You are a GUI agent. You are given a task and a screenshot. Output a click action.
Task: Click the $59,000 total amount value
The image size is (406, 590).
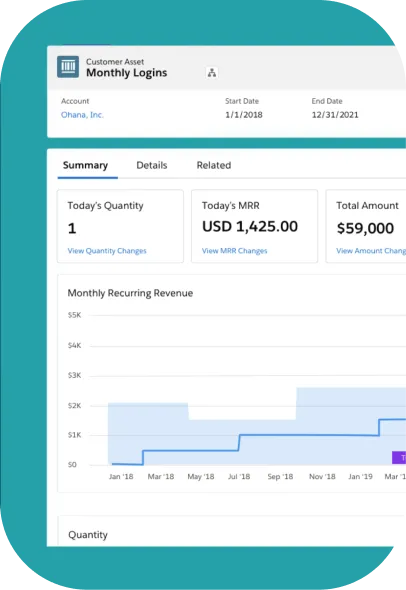(365, 228)
